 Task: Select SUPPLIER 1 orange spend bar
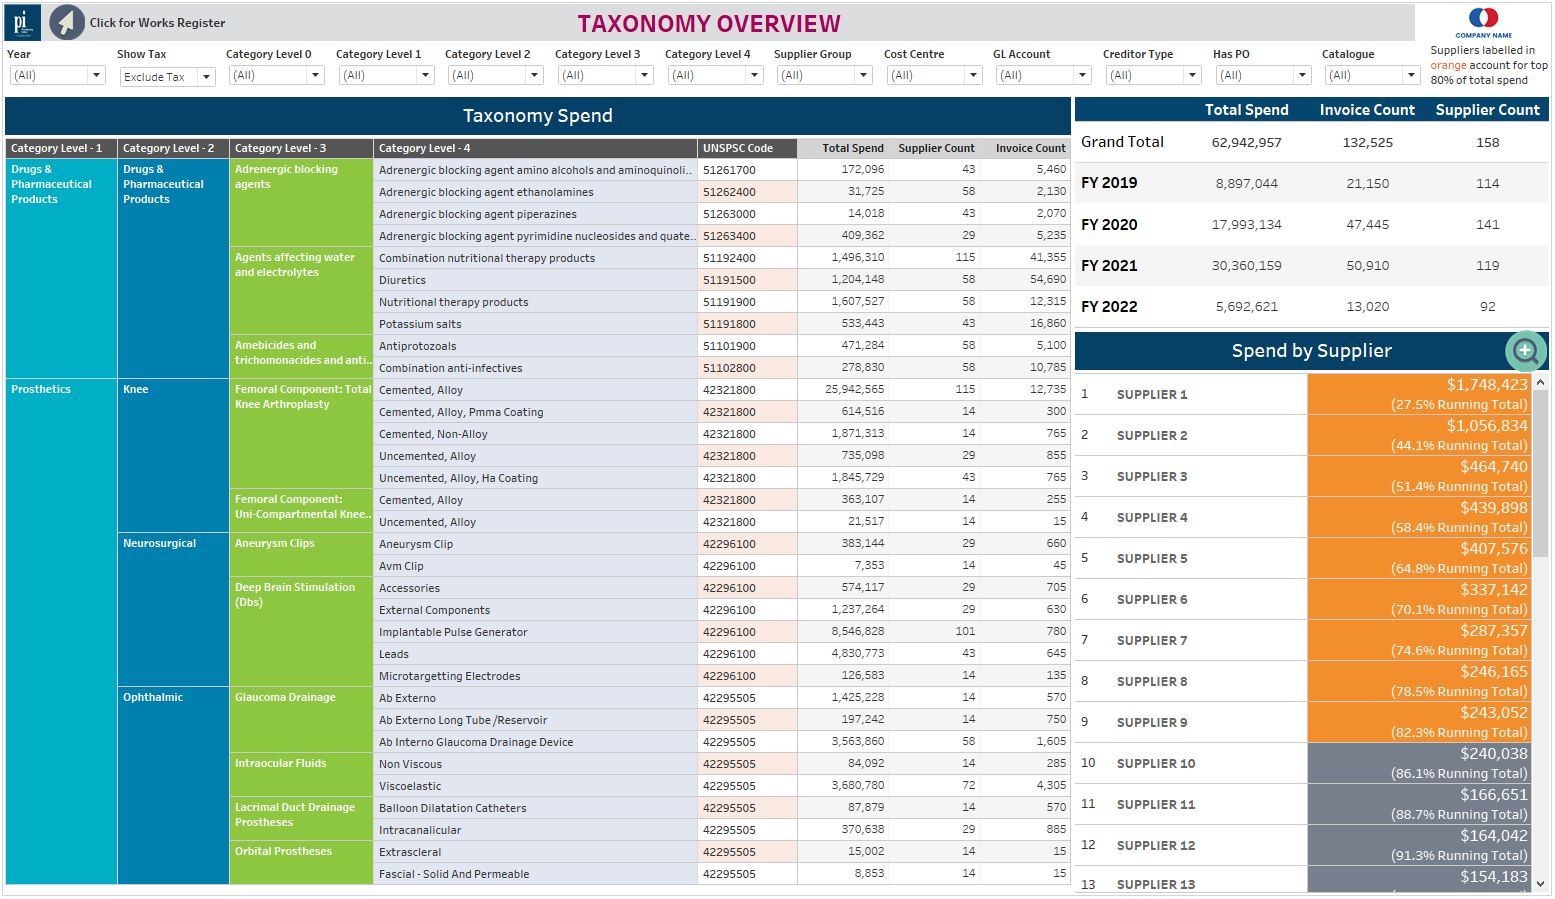[x=1419, y=394]
